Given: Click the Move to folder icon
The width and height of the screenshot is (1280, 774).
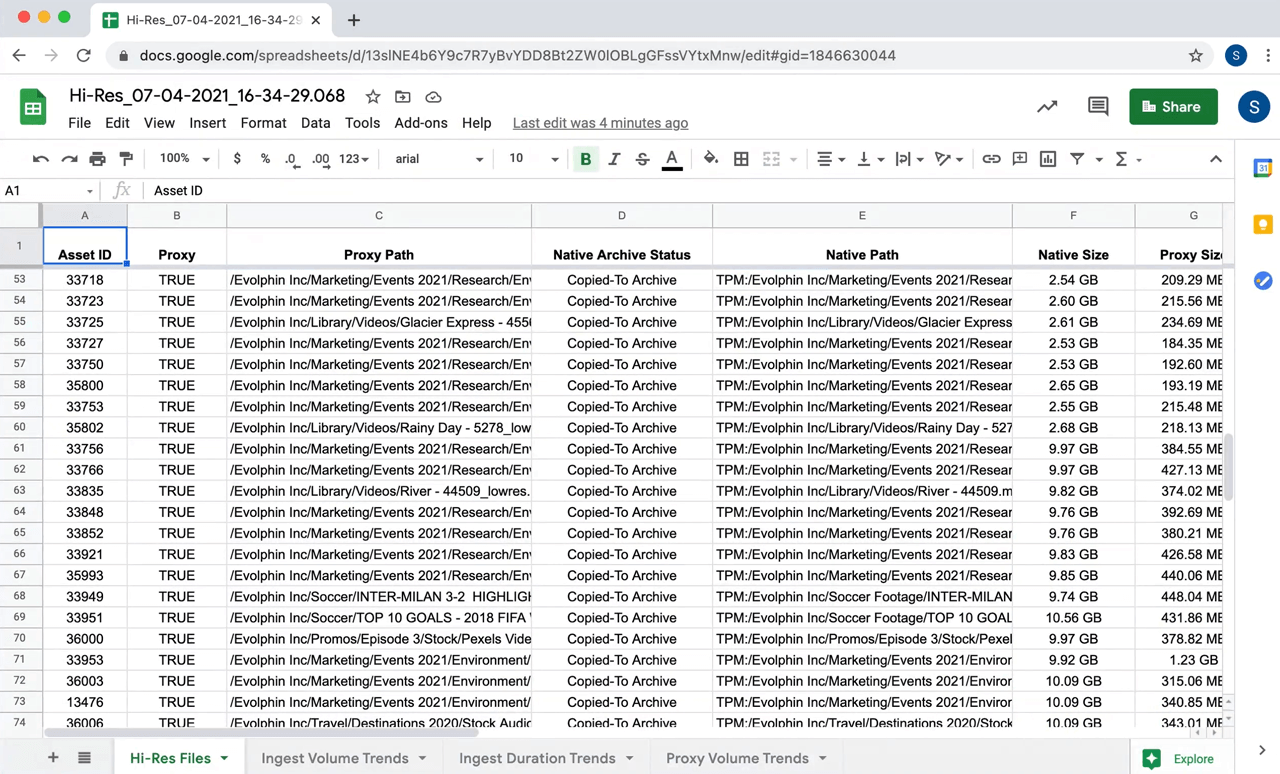Looking at the screenshot, I should [x=403, y=97].
